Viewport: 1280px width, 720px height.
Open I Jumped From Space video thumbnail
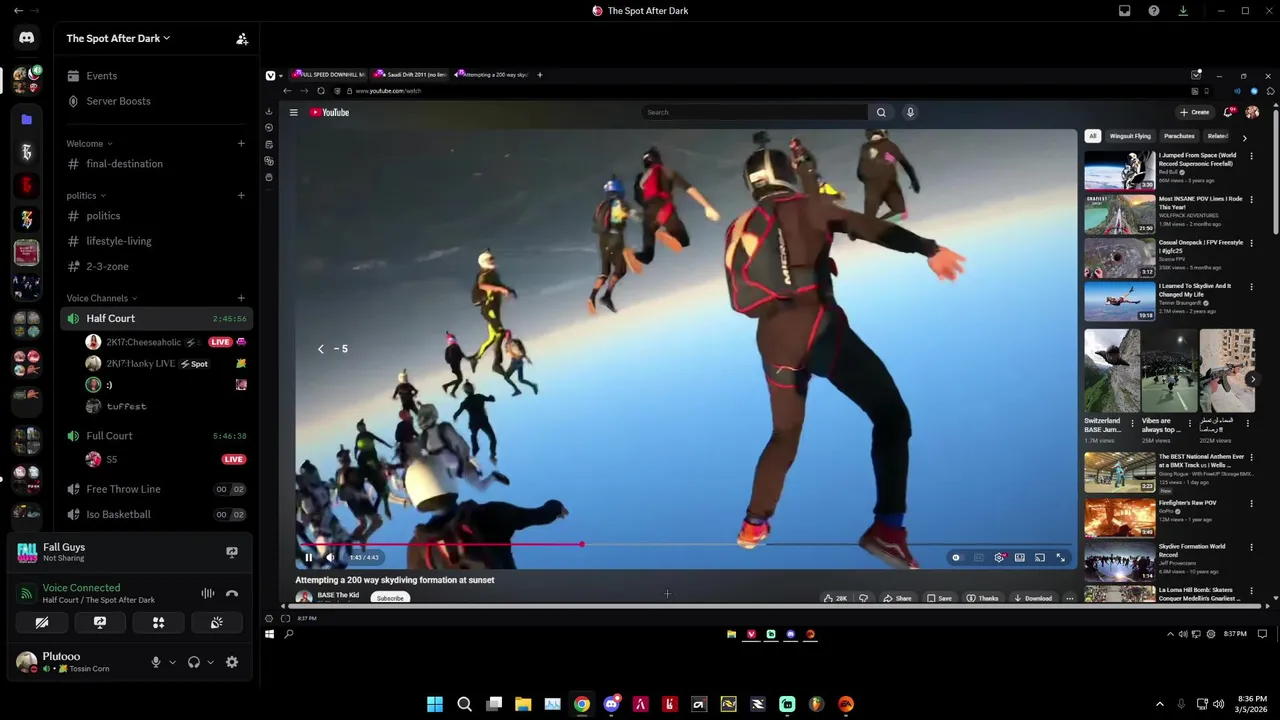[1120, 170]
